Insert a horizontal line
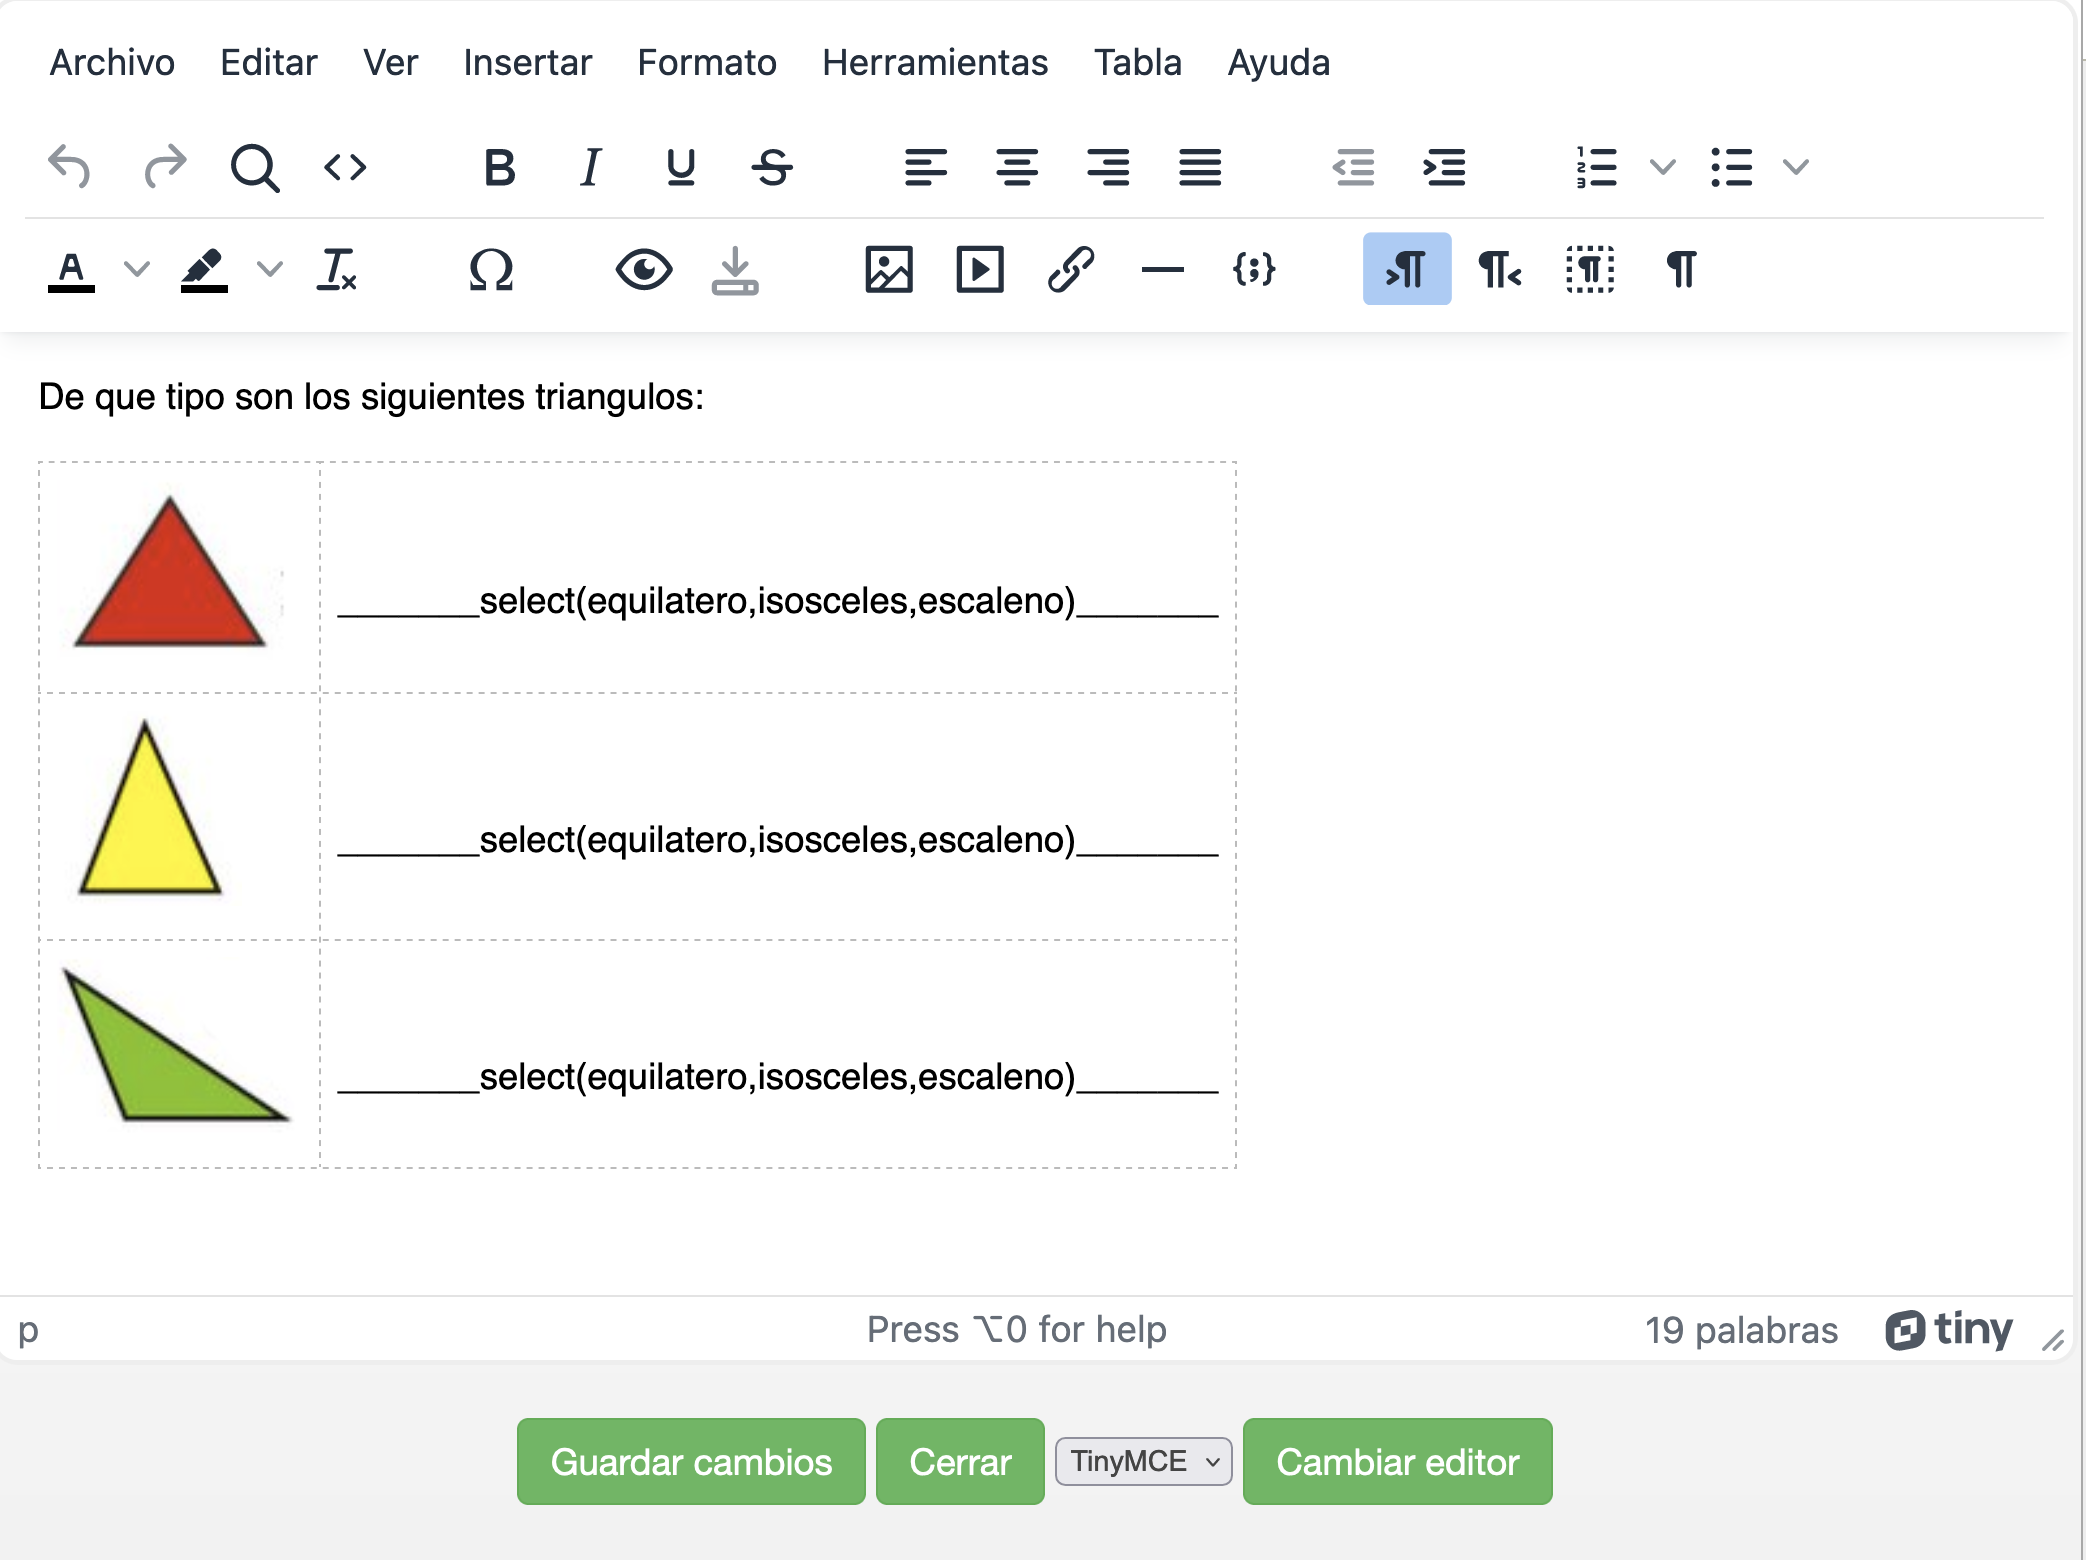This screenshot has width=2086, height=1560. pyautogui.click(x=1162, y=269)
